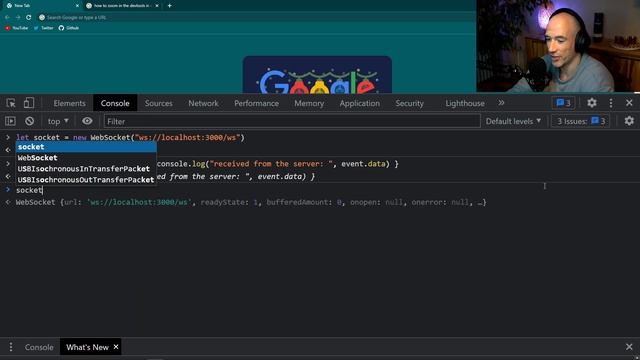Open the Performance tab
The image size is (640, 360).
coord(256,103)
